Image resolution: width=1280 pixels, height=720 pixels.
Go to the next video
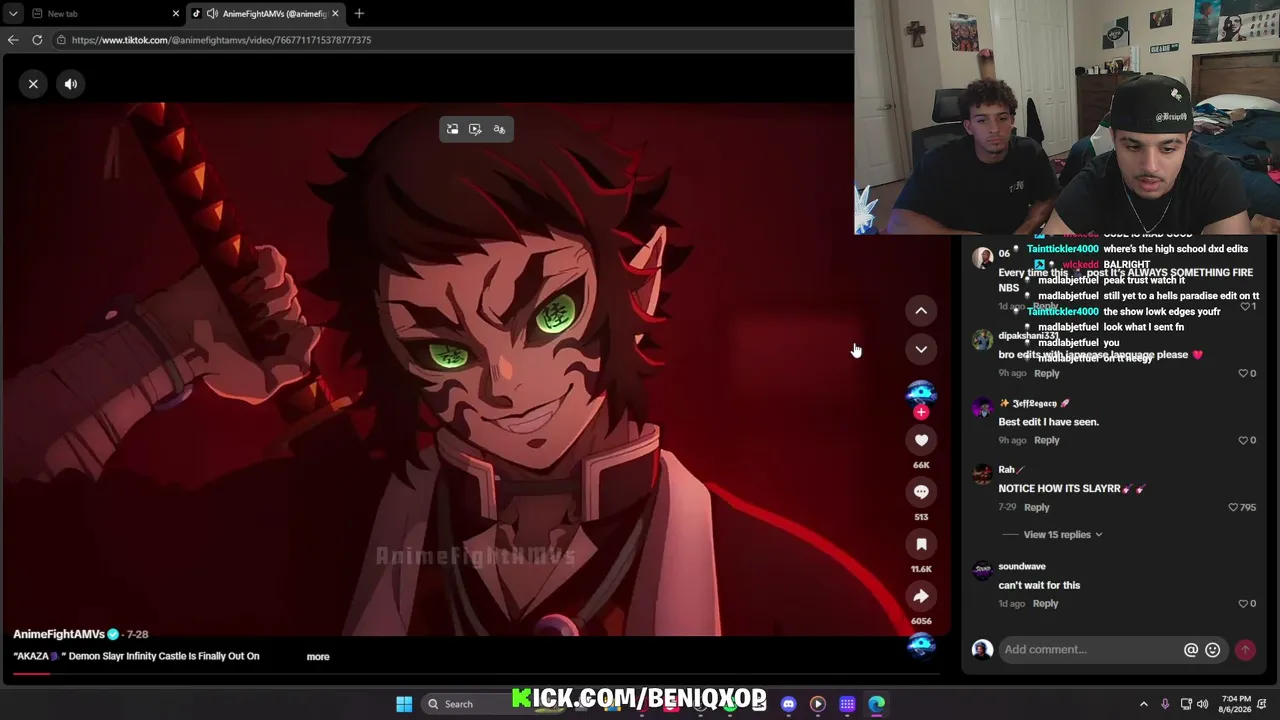(x=921, y=349)
